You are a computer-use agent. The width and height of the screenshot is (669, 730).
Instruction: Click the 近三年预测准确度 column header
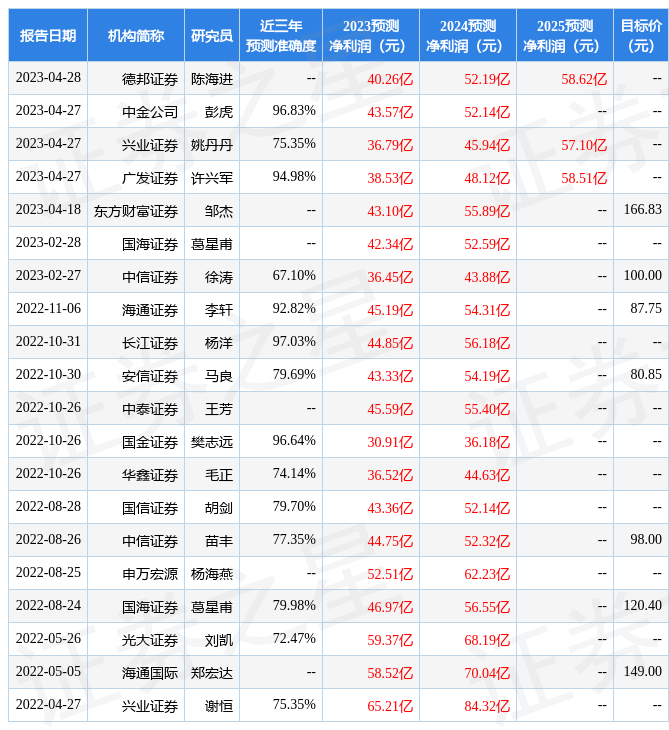[281, 35]
